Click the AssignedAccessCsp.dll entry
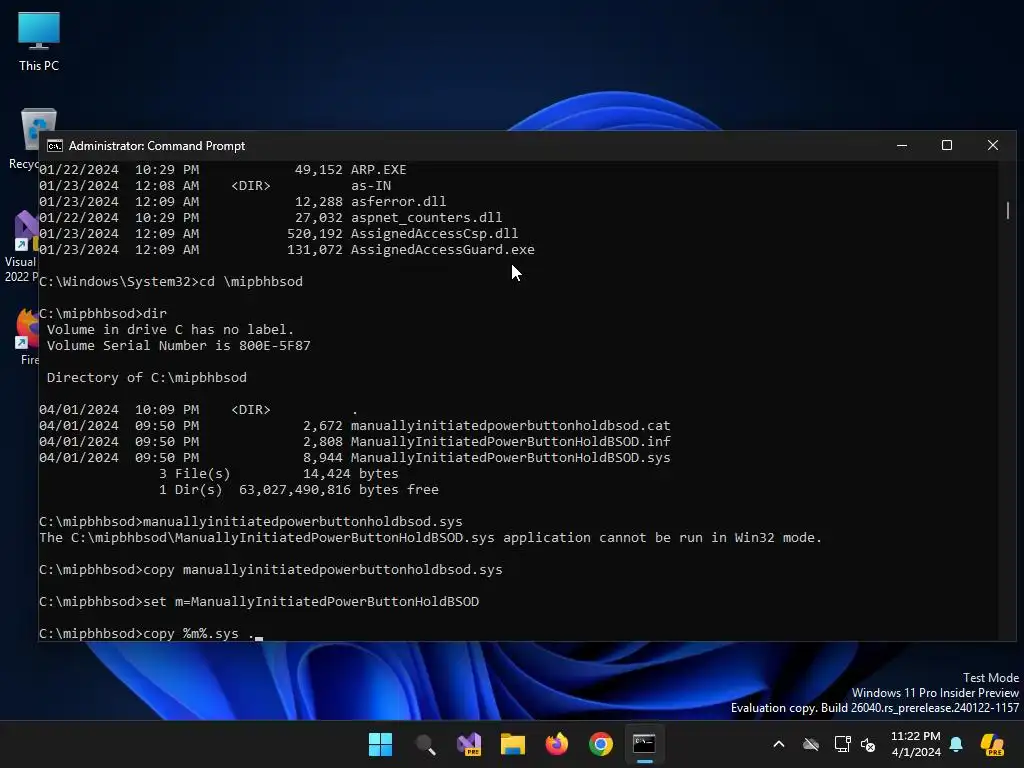The image size is (1024, 768). (434, 233)
